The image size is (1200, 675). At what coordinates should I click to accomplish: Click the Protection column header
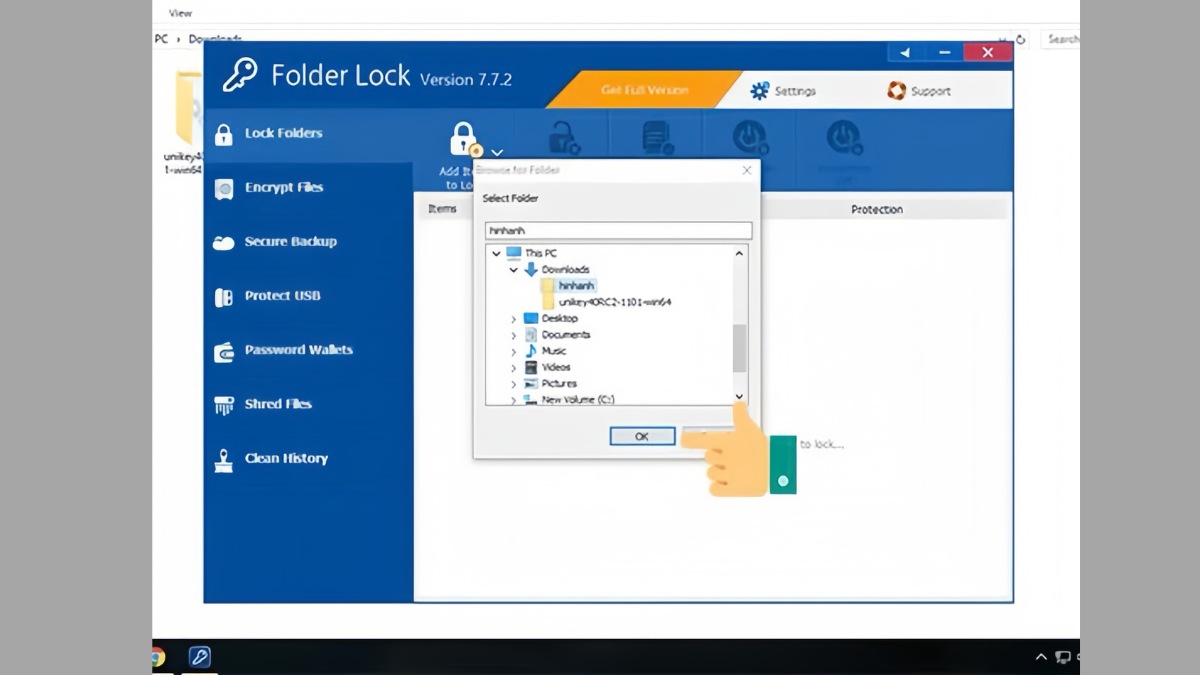(x=877, y=209)
